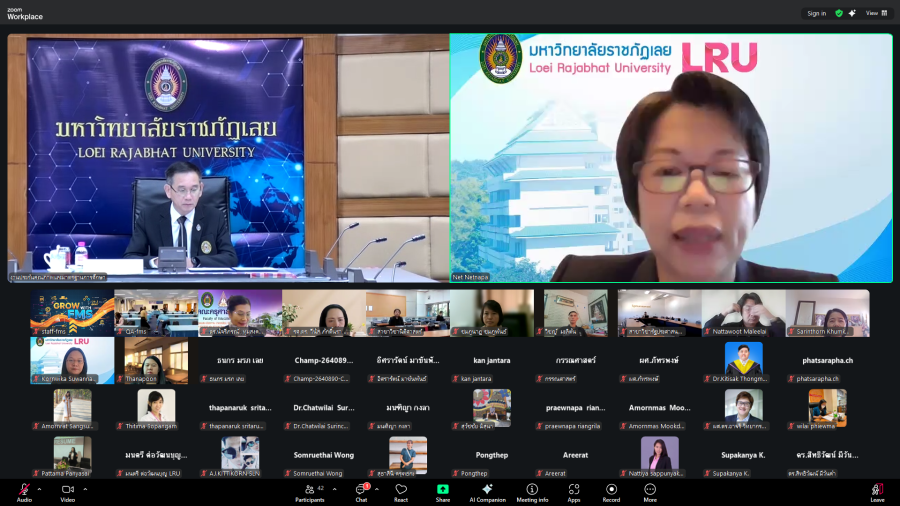
Task: Expand audio options arrow beside Audio
Action: click(40, 488)
